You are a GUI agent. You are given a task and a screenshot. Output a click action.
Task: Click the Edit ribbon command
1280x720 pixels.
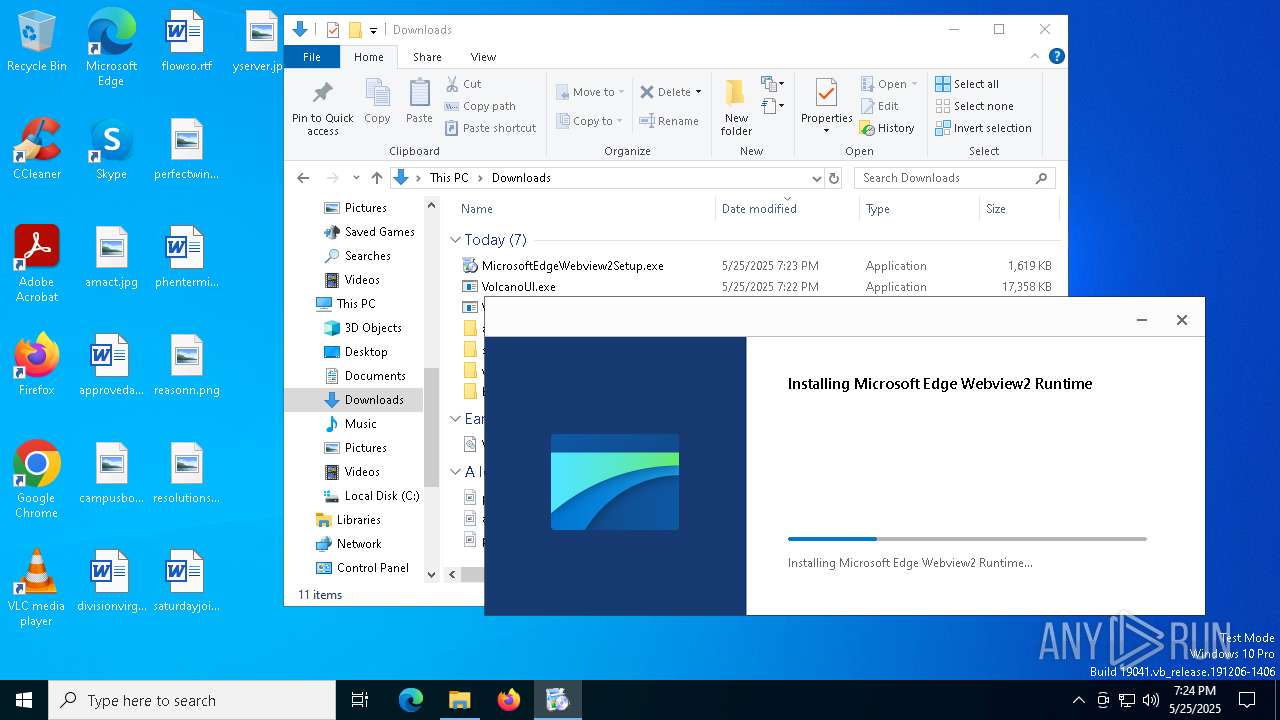coord(879,106)
